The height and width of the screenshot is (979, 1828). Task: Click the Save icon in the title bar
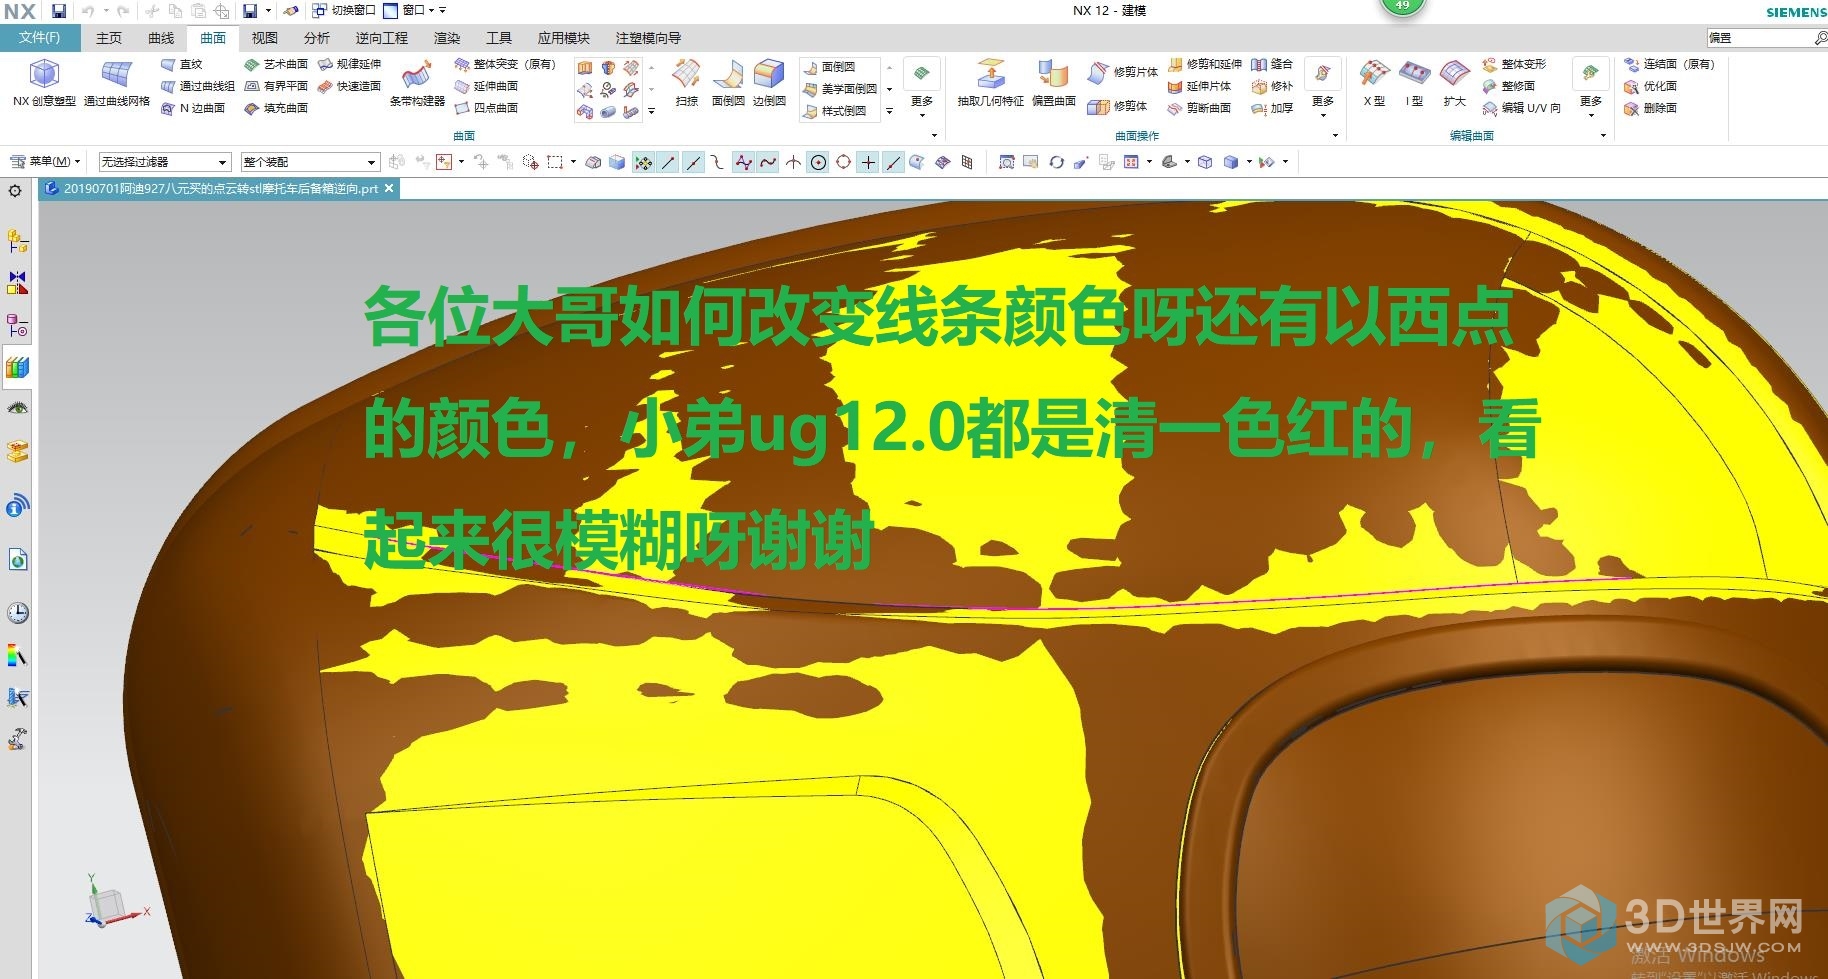point(58,11)
